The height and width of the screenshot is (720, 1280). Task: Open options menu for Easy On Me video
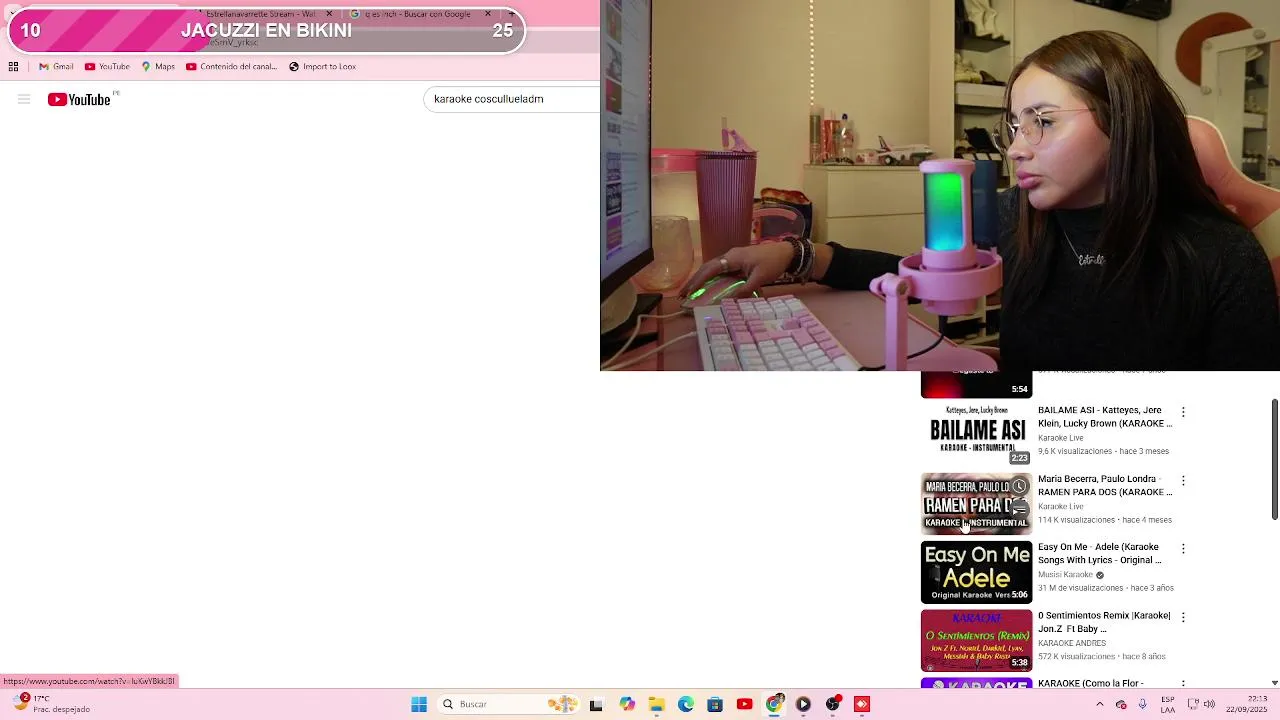pos(1183,549)
